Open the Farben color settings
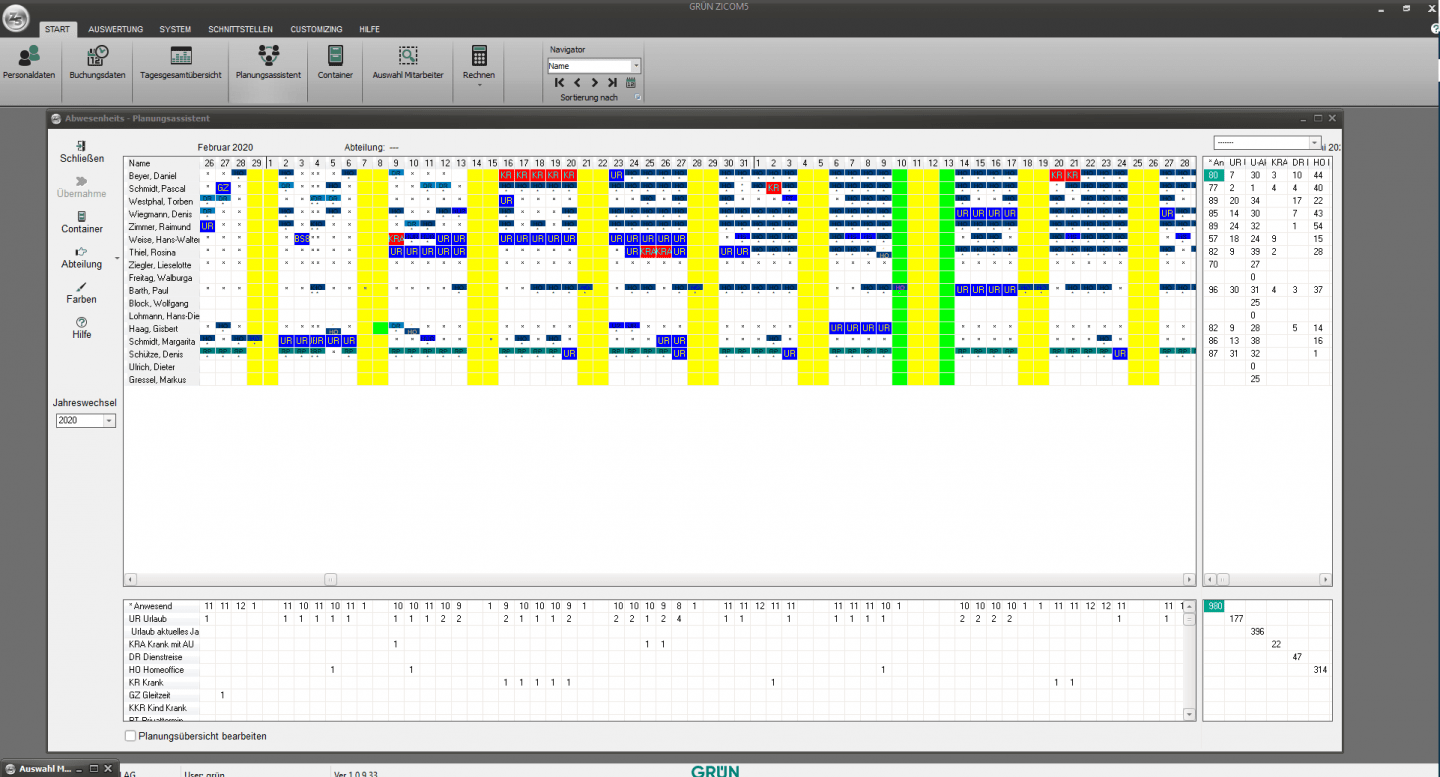The height and width of the screenshot is (777, 1440). pos(82,293)
